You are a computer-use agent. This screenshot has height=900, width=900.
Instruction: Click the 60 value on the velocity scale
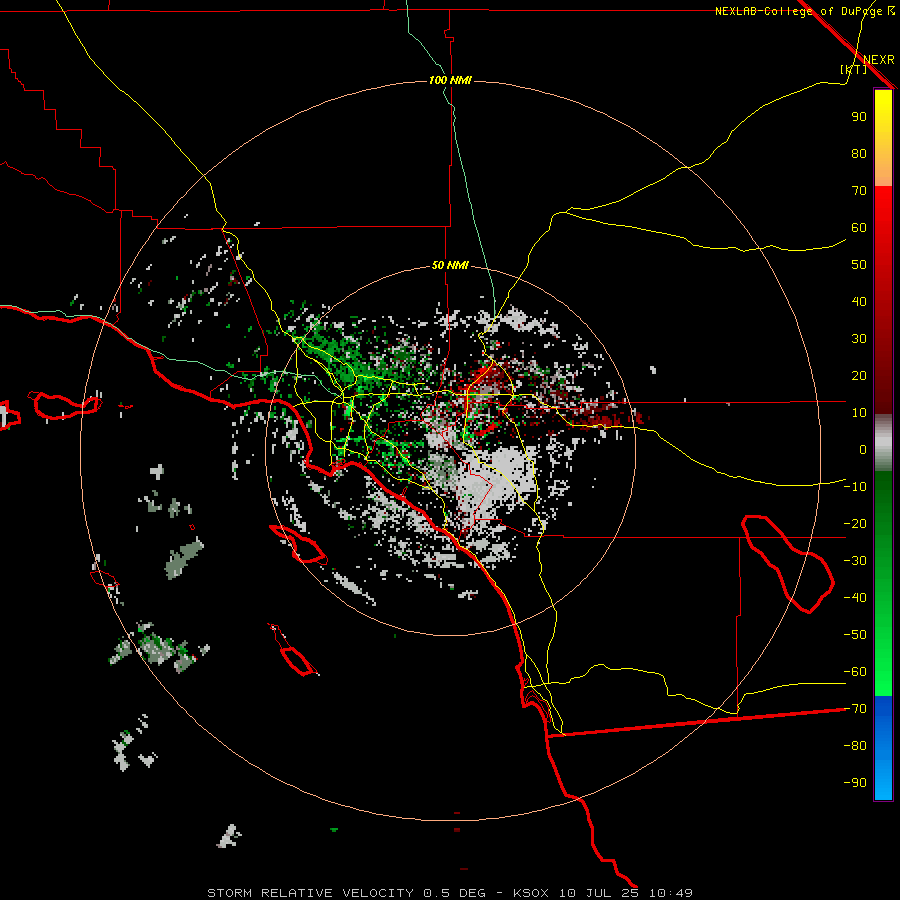859,227
